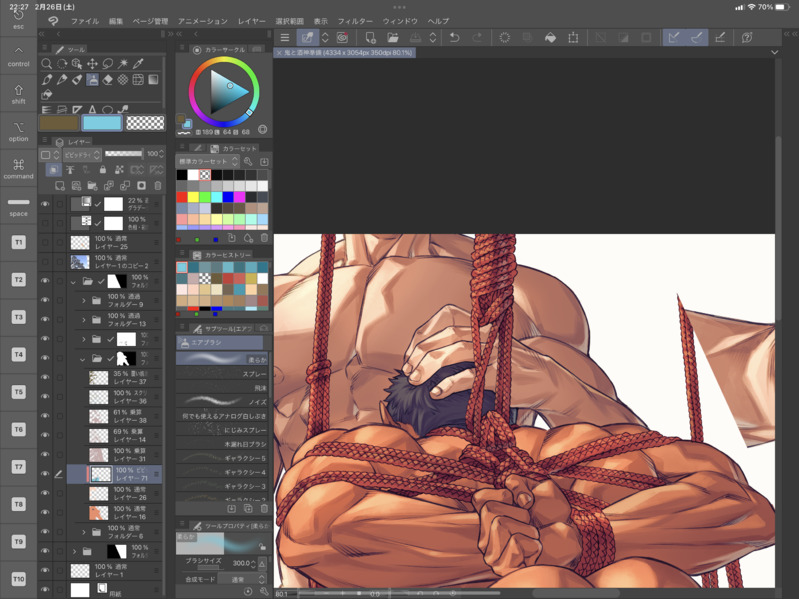The image size is (799, 599).
Task: Open the canvas tab list chevron
Action: pyautogui.click(x=775, y=52)
